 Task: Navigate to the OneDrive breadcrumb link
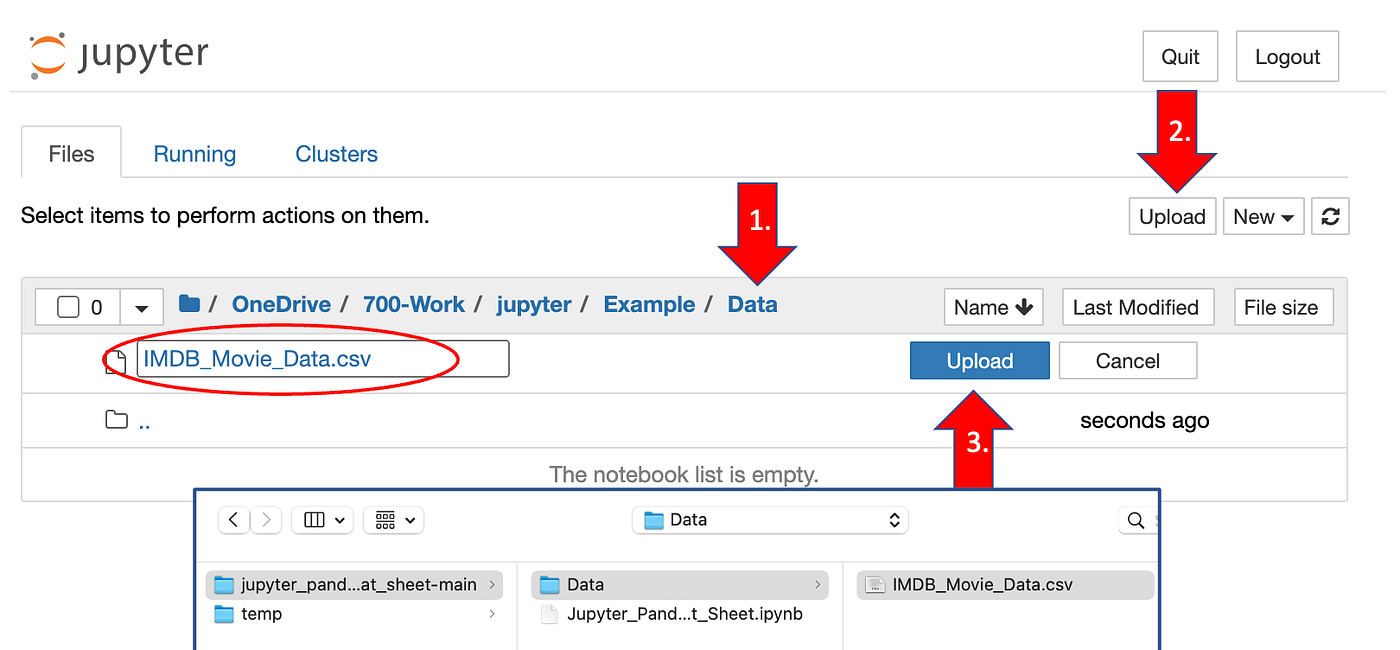pos(281,304)
